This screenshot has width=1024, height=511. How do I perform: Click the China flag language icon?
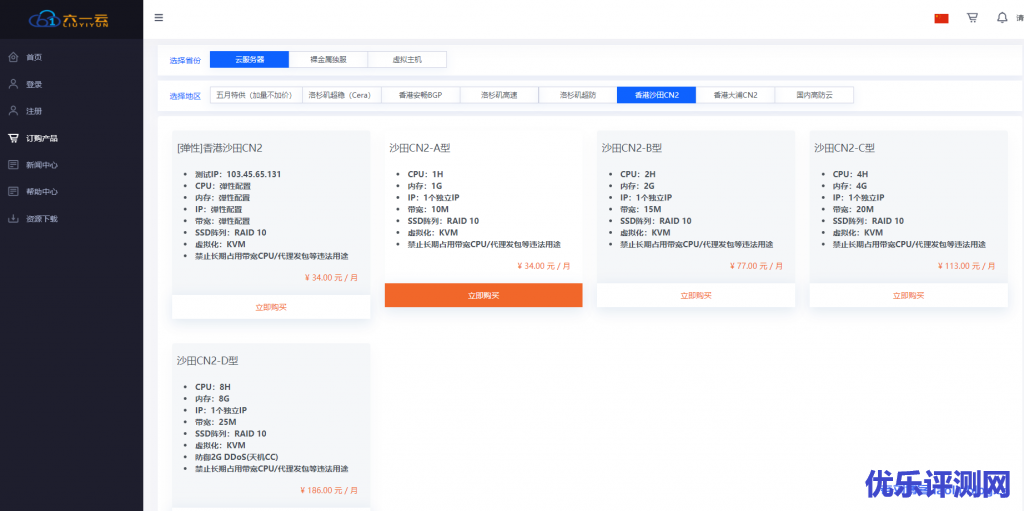(x=941, y=18)
